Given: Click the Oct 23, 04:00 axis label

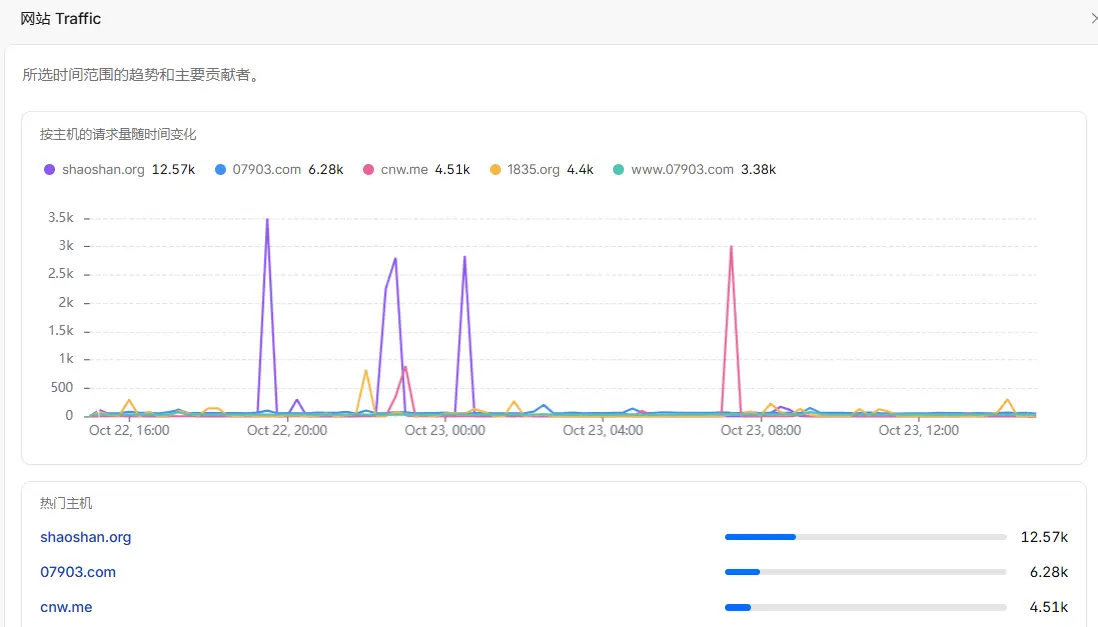Looking at the screenshot, I should click(603, 430).
